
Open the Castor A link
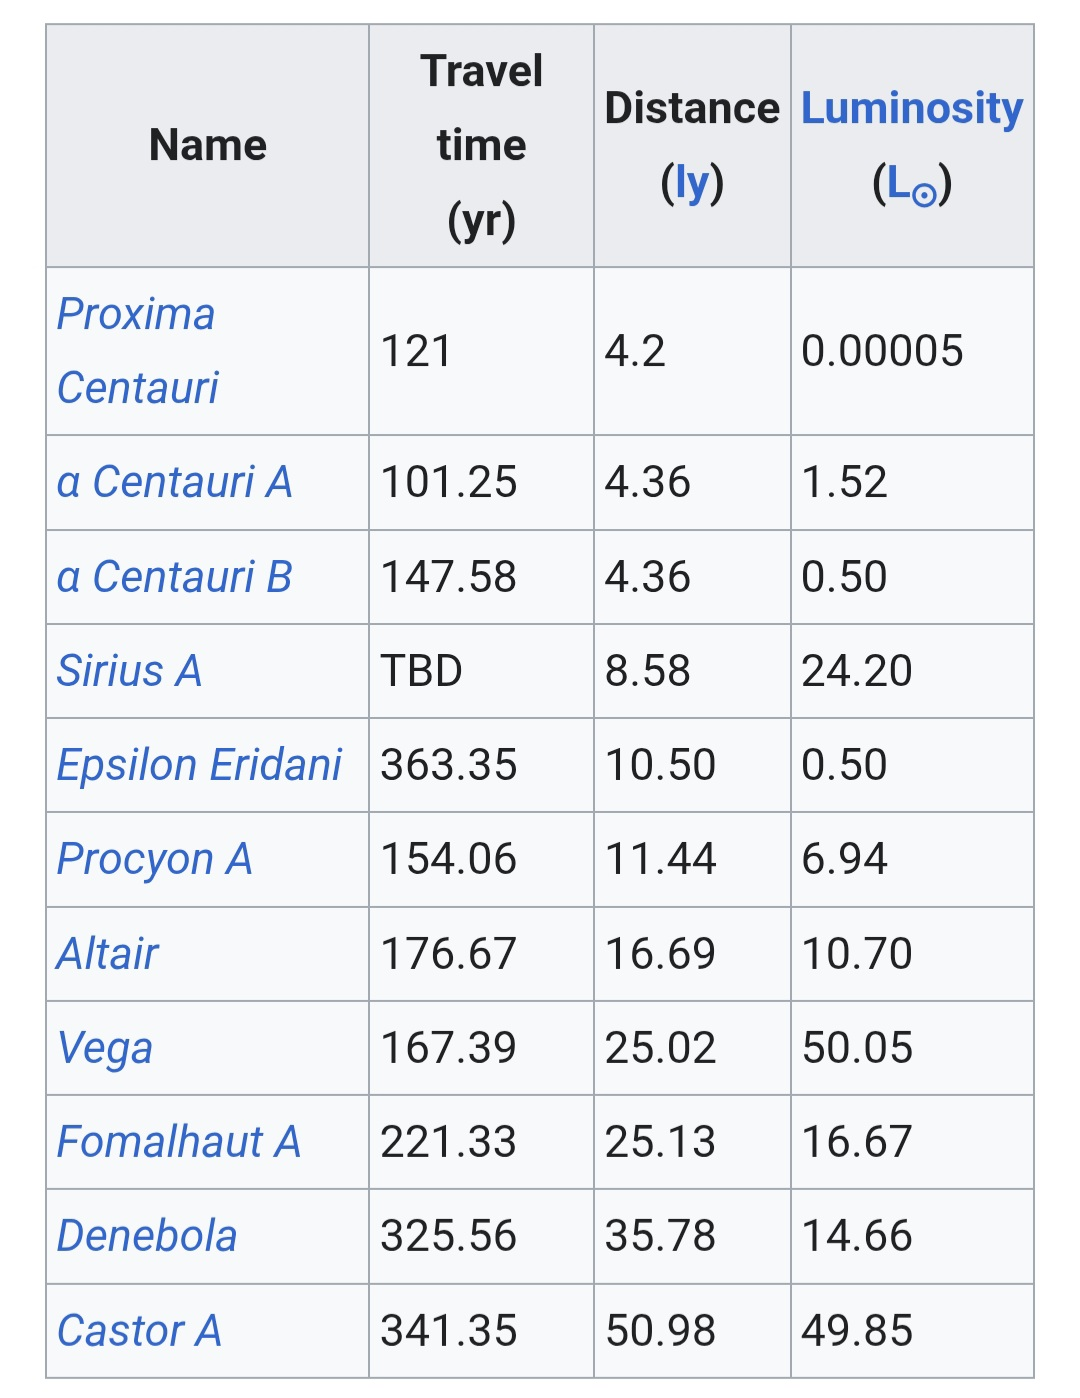[x=139, y=1331]
